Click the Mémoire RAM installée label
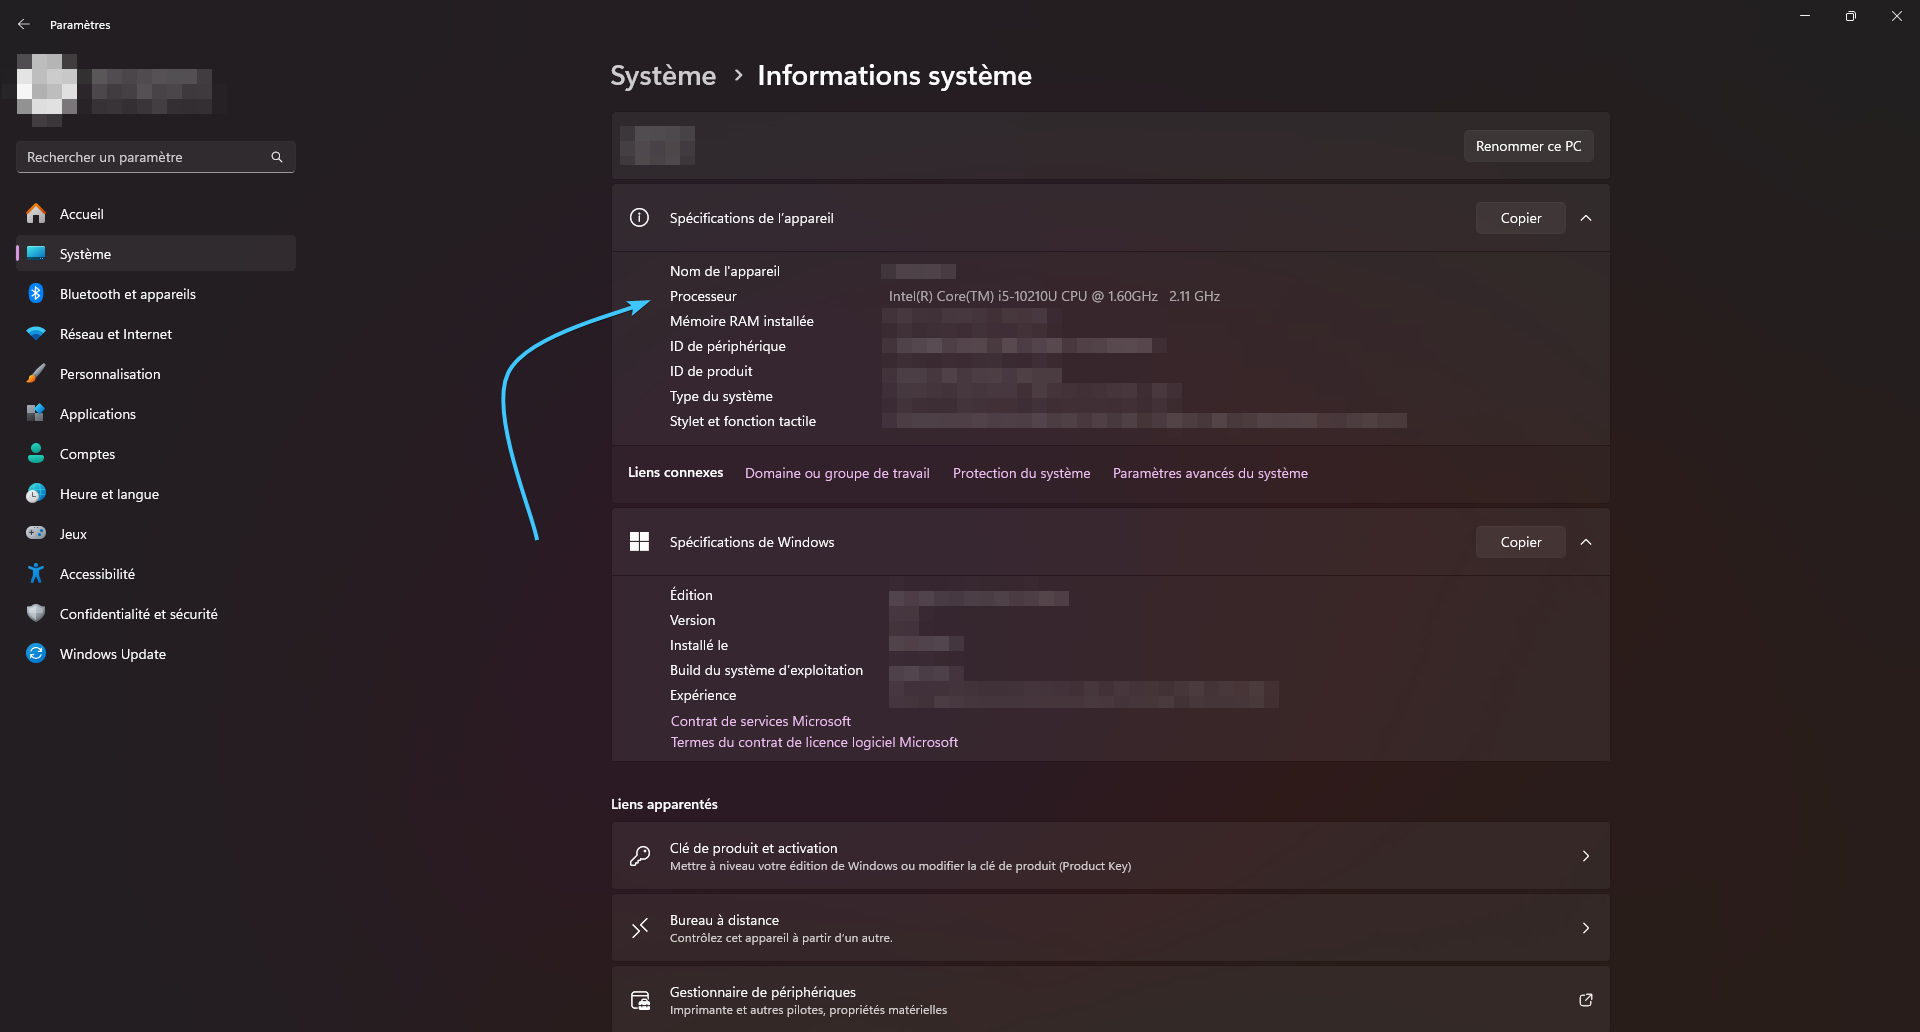The image size is (1920, 1032). point(741,321)
